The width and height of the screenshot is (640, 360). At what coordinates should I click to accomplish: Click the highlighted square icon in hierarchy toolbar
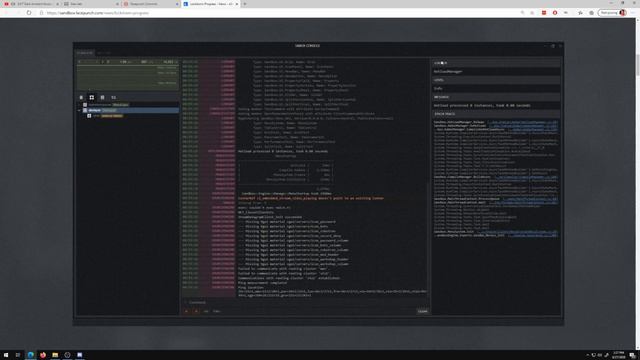coord(92,98)
